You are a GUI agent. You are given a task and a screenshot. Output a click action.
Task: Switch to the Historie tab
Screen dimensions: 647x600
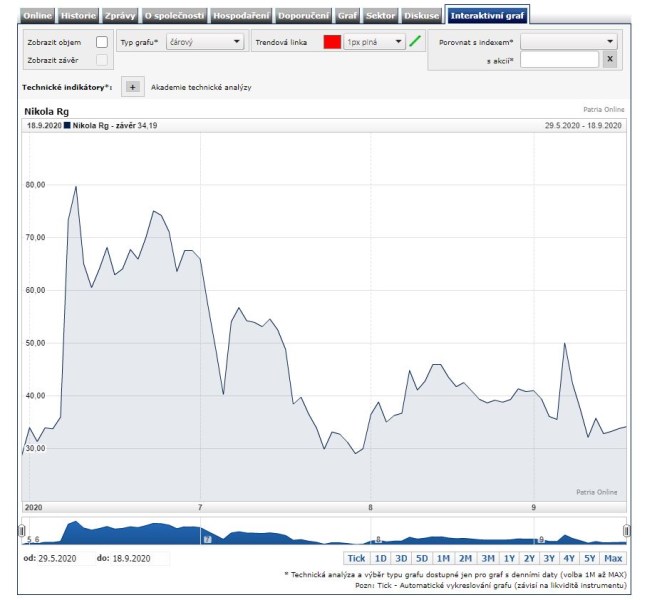point(78,16)
